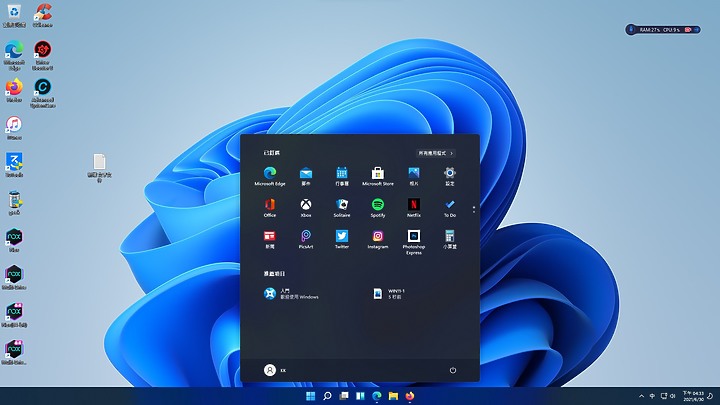Screen dimensions: 720x405
Task: Show hidden system tray icons
Action: [x=641, y=396]
